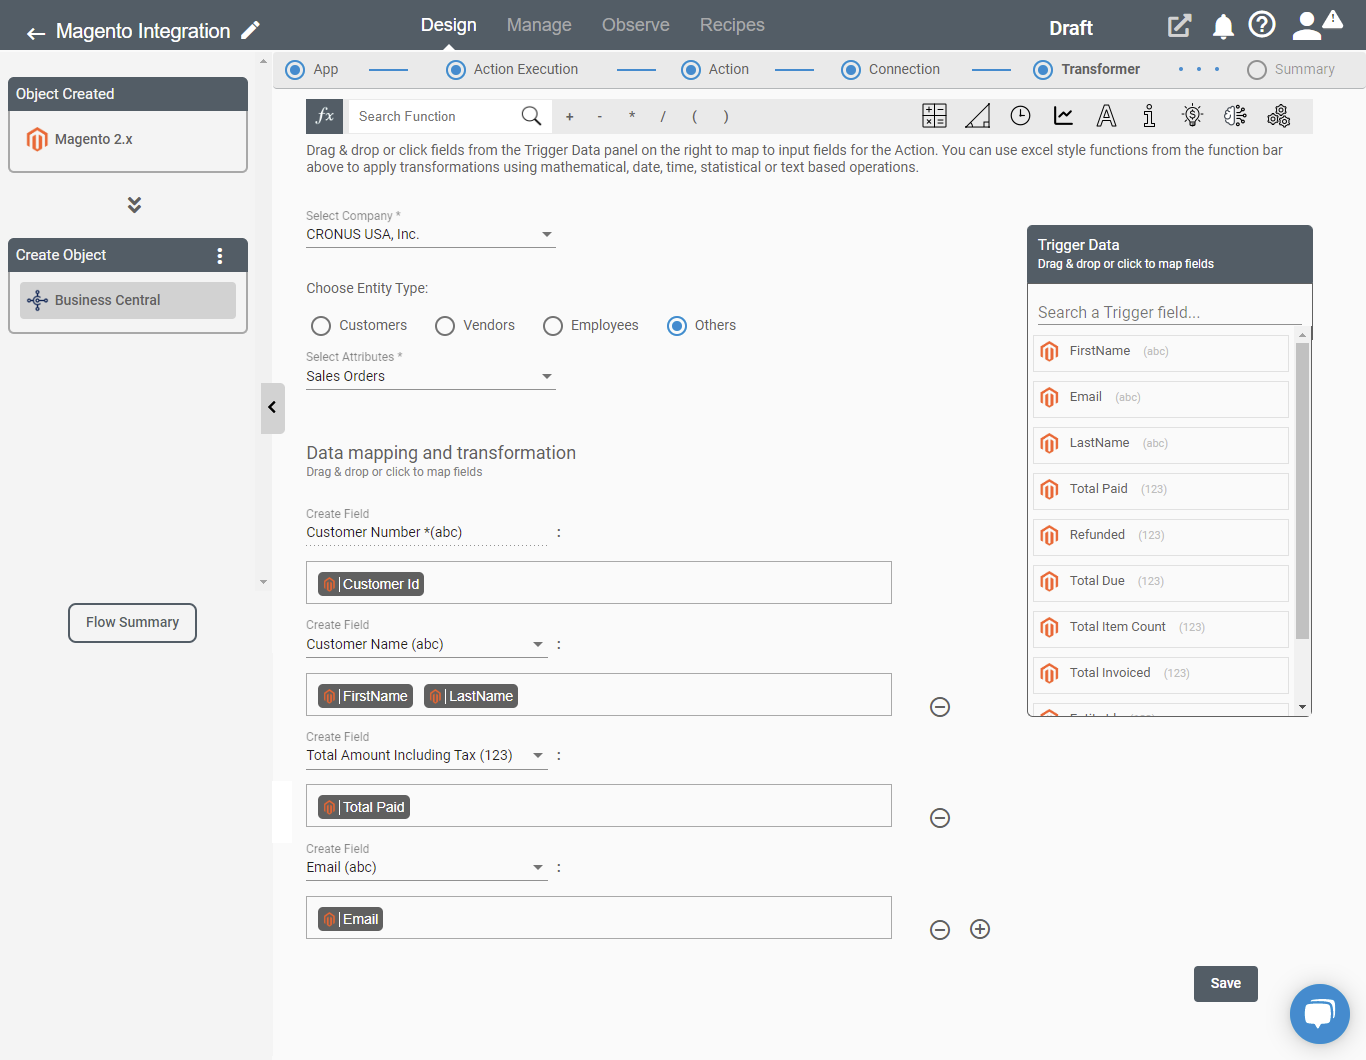Open the cubes functions icon

(x=1278, y=116)
